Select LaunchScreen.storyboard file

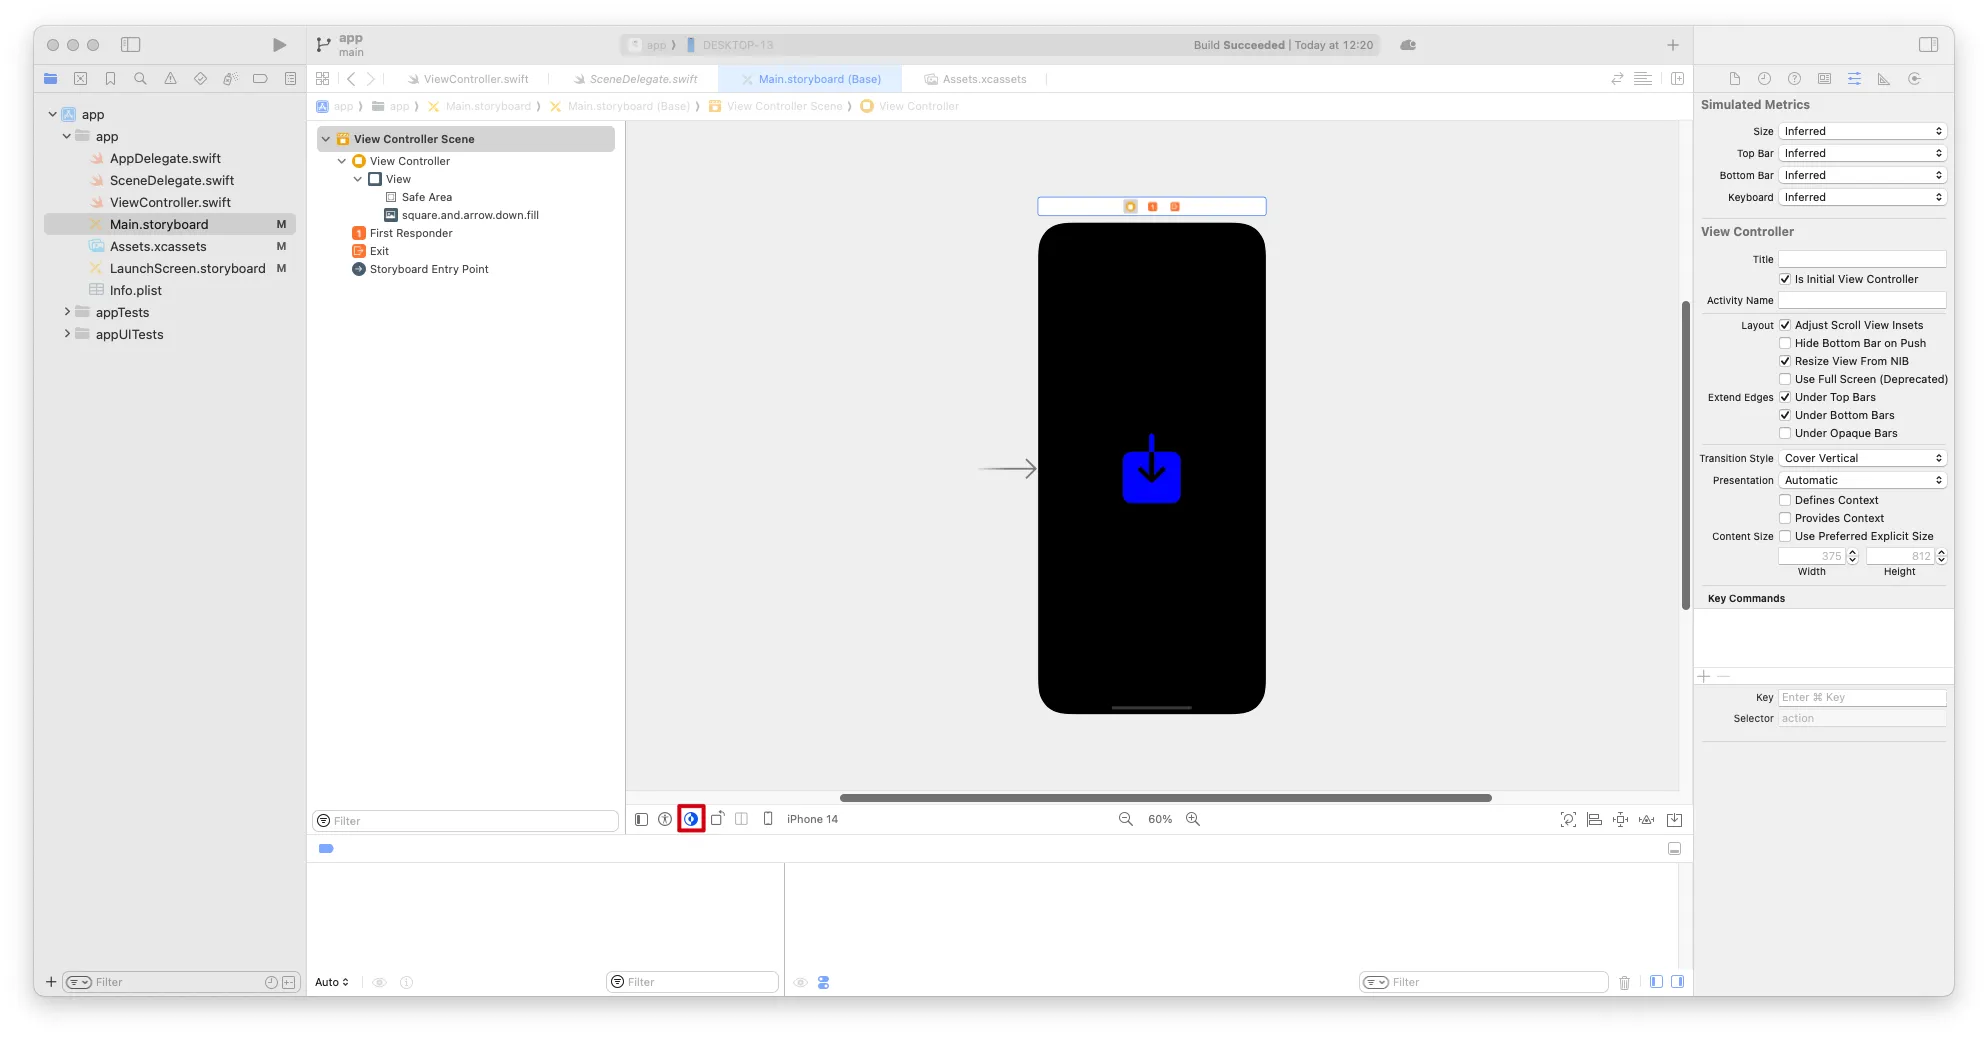coord(187,268)
